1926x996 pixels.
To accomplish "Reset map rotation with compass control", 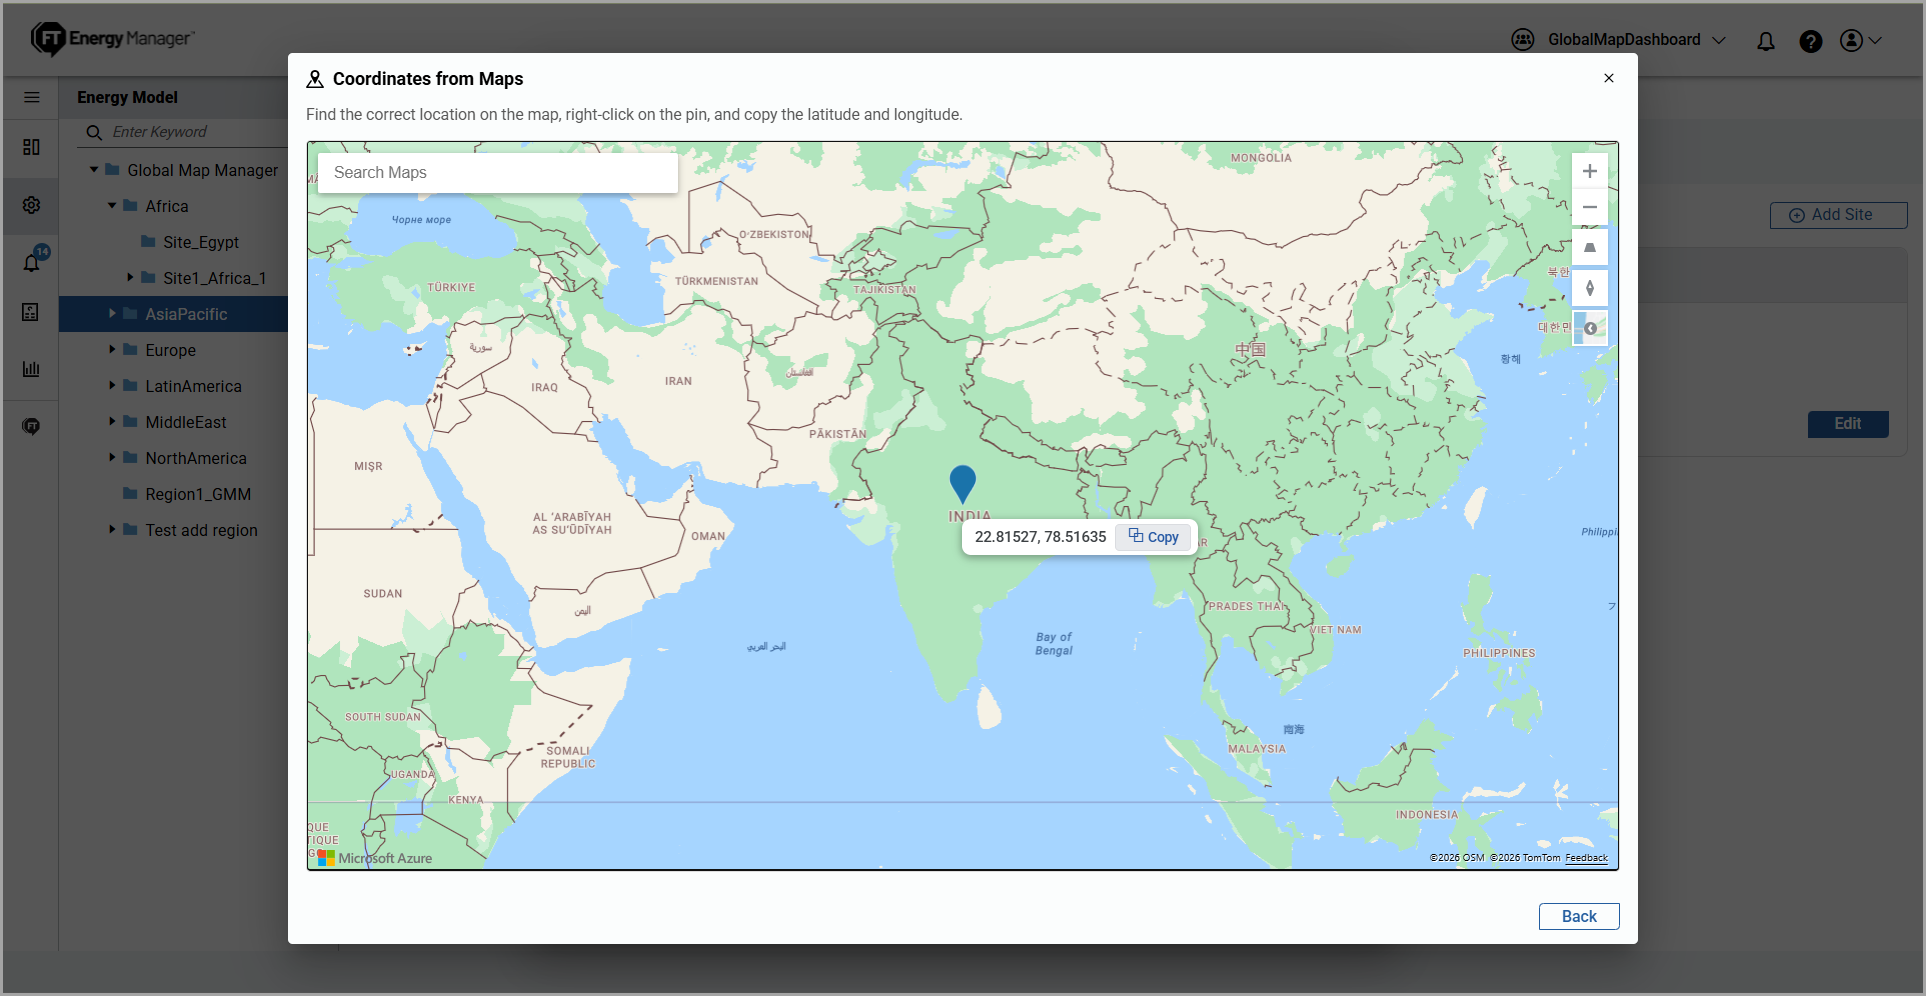I will (x=1590, y=288).
